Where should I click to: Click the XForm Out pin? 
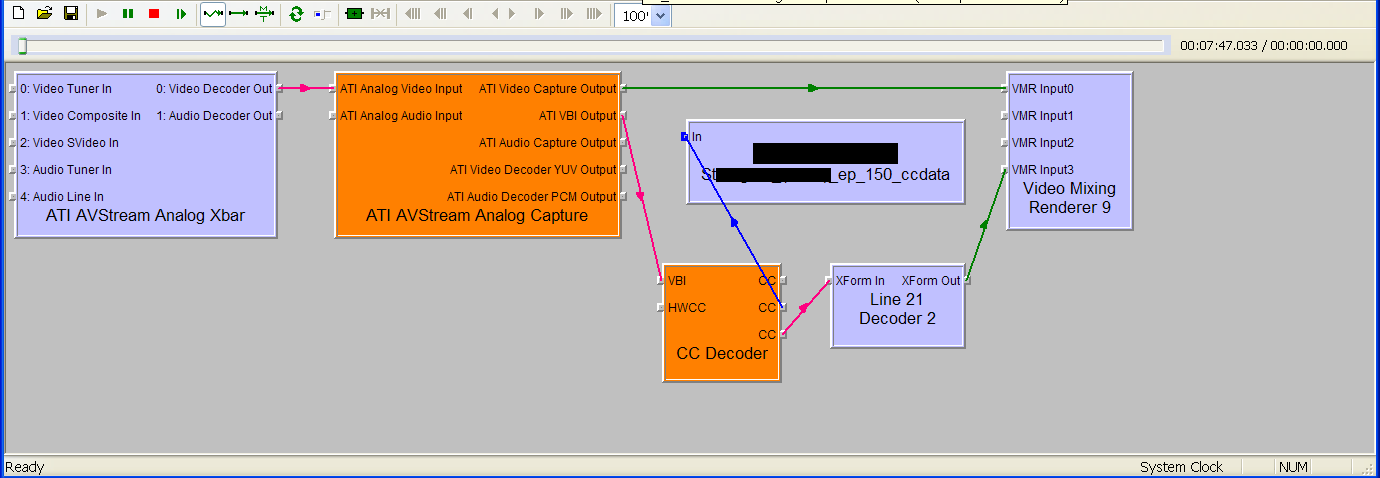click(x=931, y=281)
